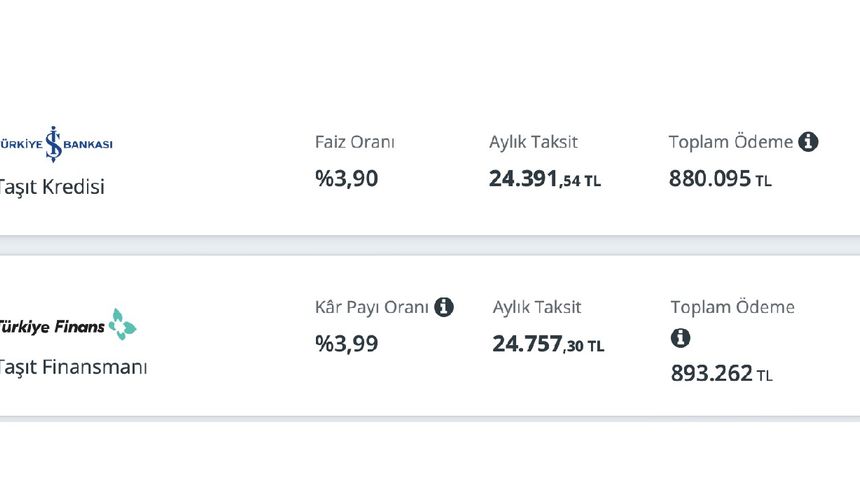The height and width of the screenshot is (504, 860).
Task: Select the 24.757,30 TL monthly installment
Action: click(547, 345)
